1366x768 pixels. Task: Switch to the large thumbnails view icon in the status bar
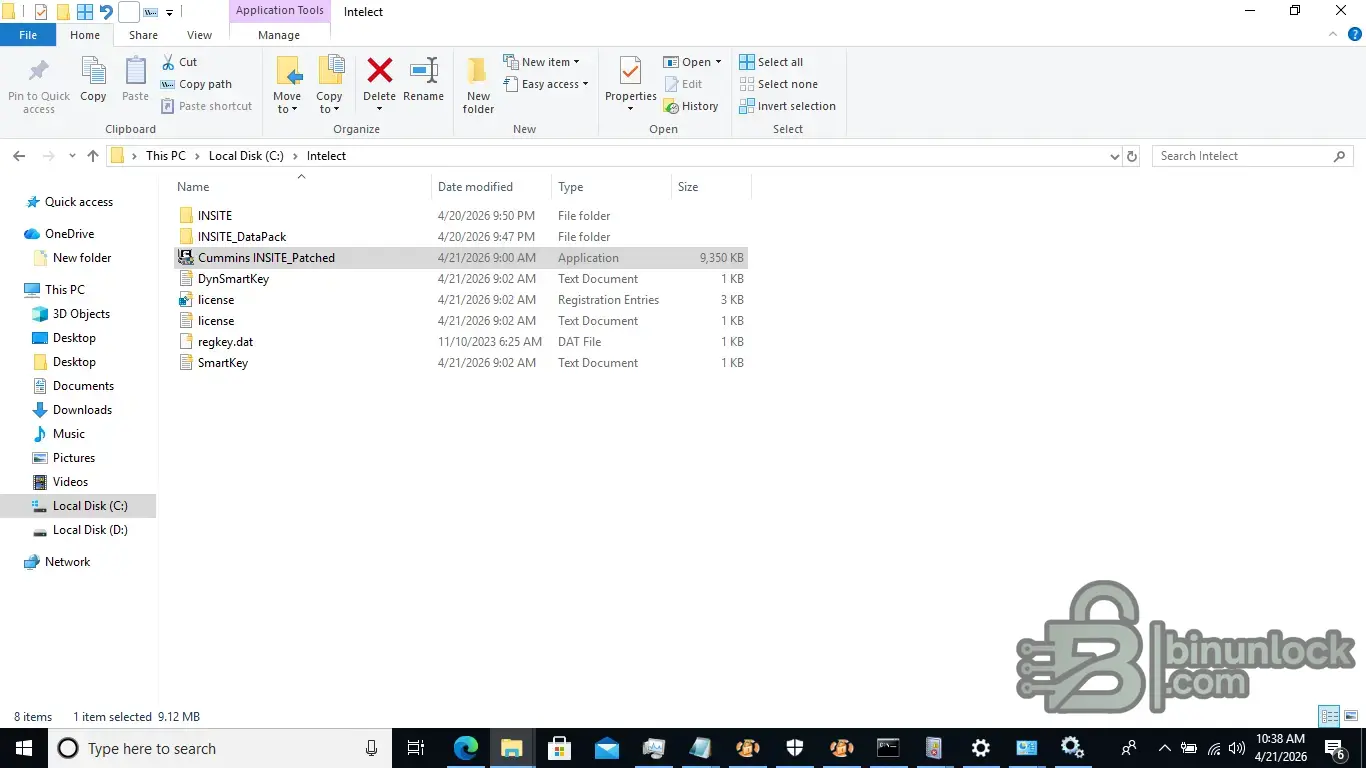(1351, 716)
